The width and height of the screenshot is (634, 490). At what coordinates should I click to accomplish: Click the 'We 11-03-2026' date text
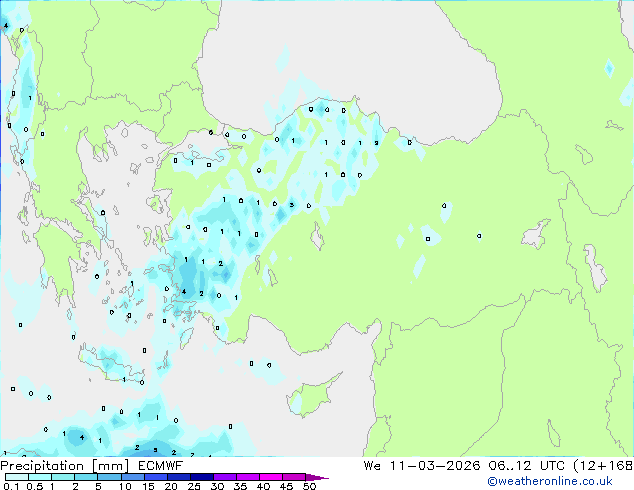[422, 466]
